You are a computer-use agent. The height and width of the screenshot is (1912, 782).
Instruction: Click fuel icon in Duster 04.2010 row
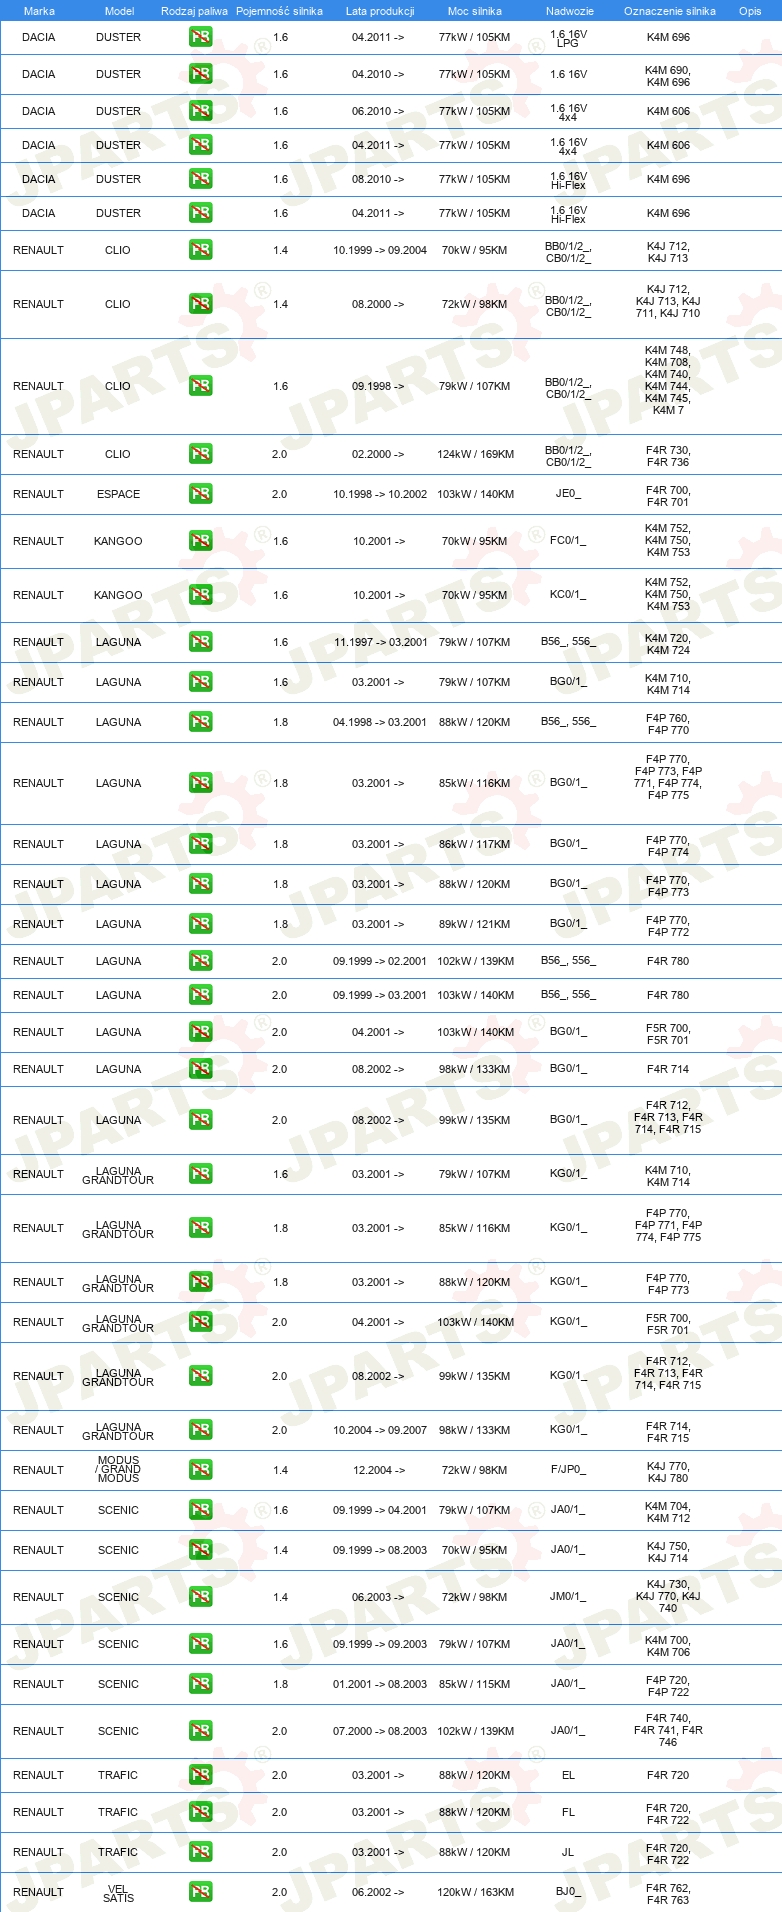click(x=201, y=74)
